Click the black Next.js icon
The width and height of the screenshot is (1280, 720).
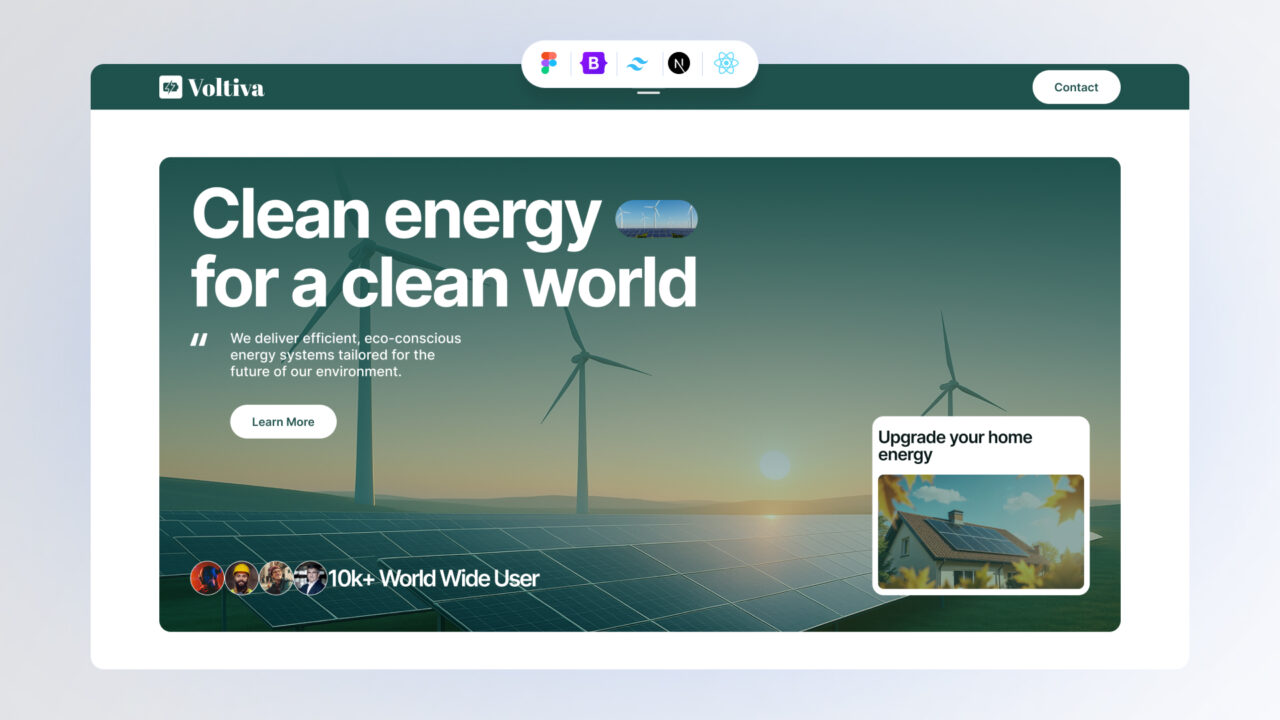click(x=679, y=63)
